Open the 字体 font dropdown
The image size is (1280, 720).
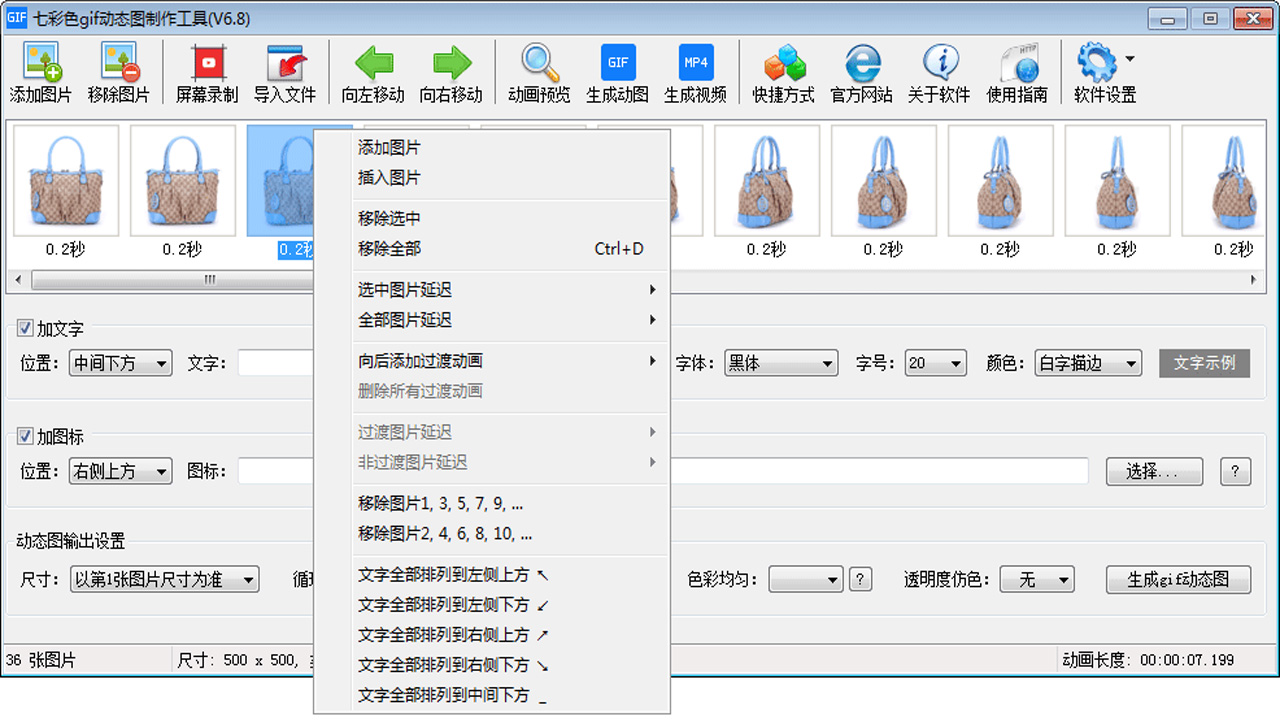coord(781,363)
